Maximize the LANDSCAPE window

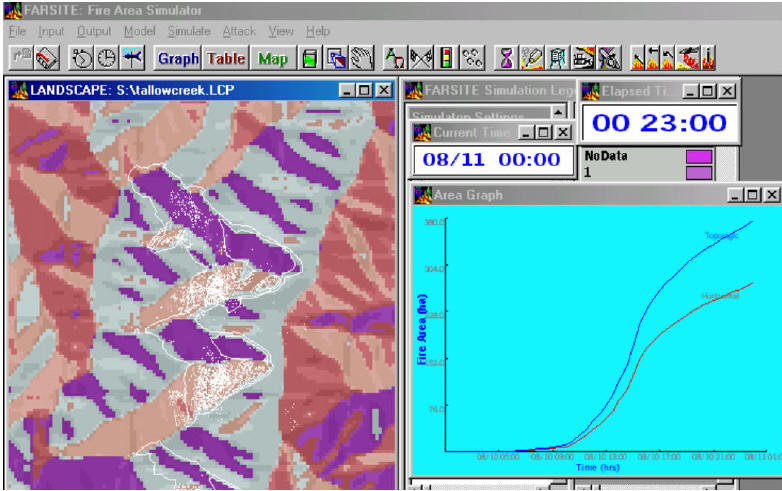(x=365, y=90)
